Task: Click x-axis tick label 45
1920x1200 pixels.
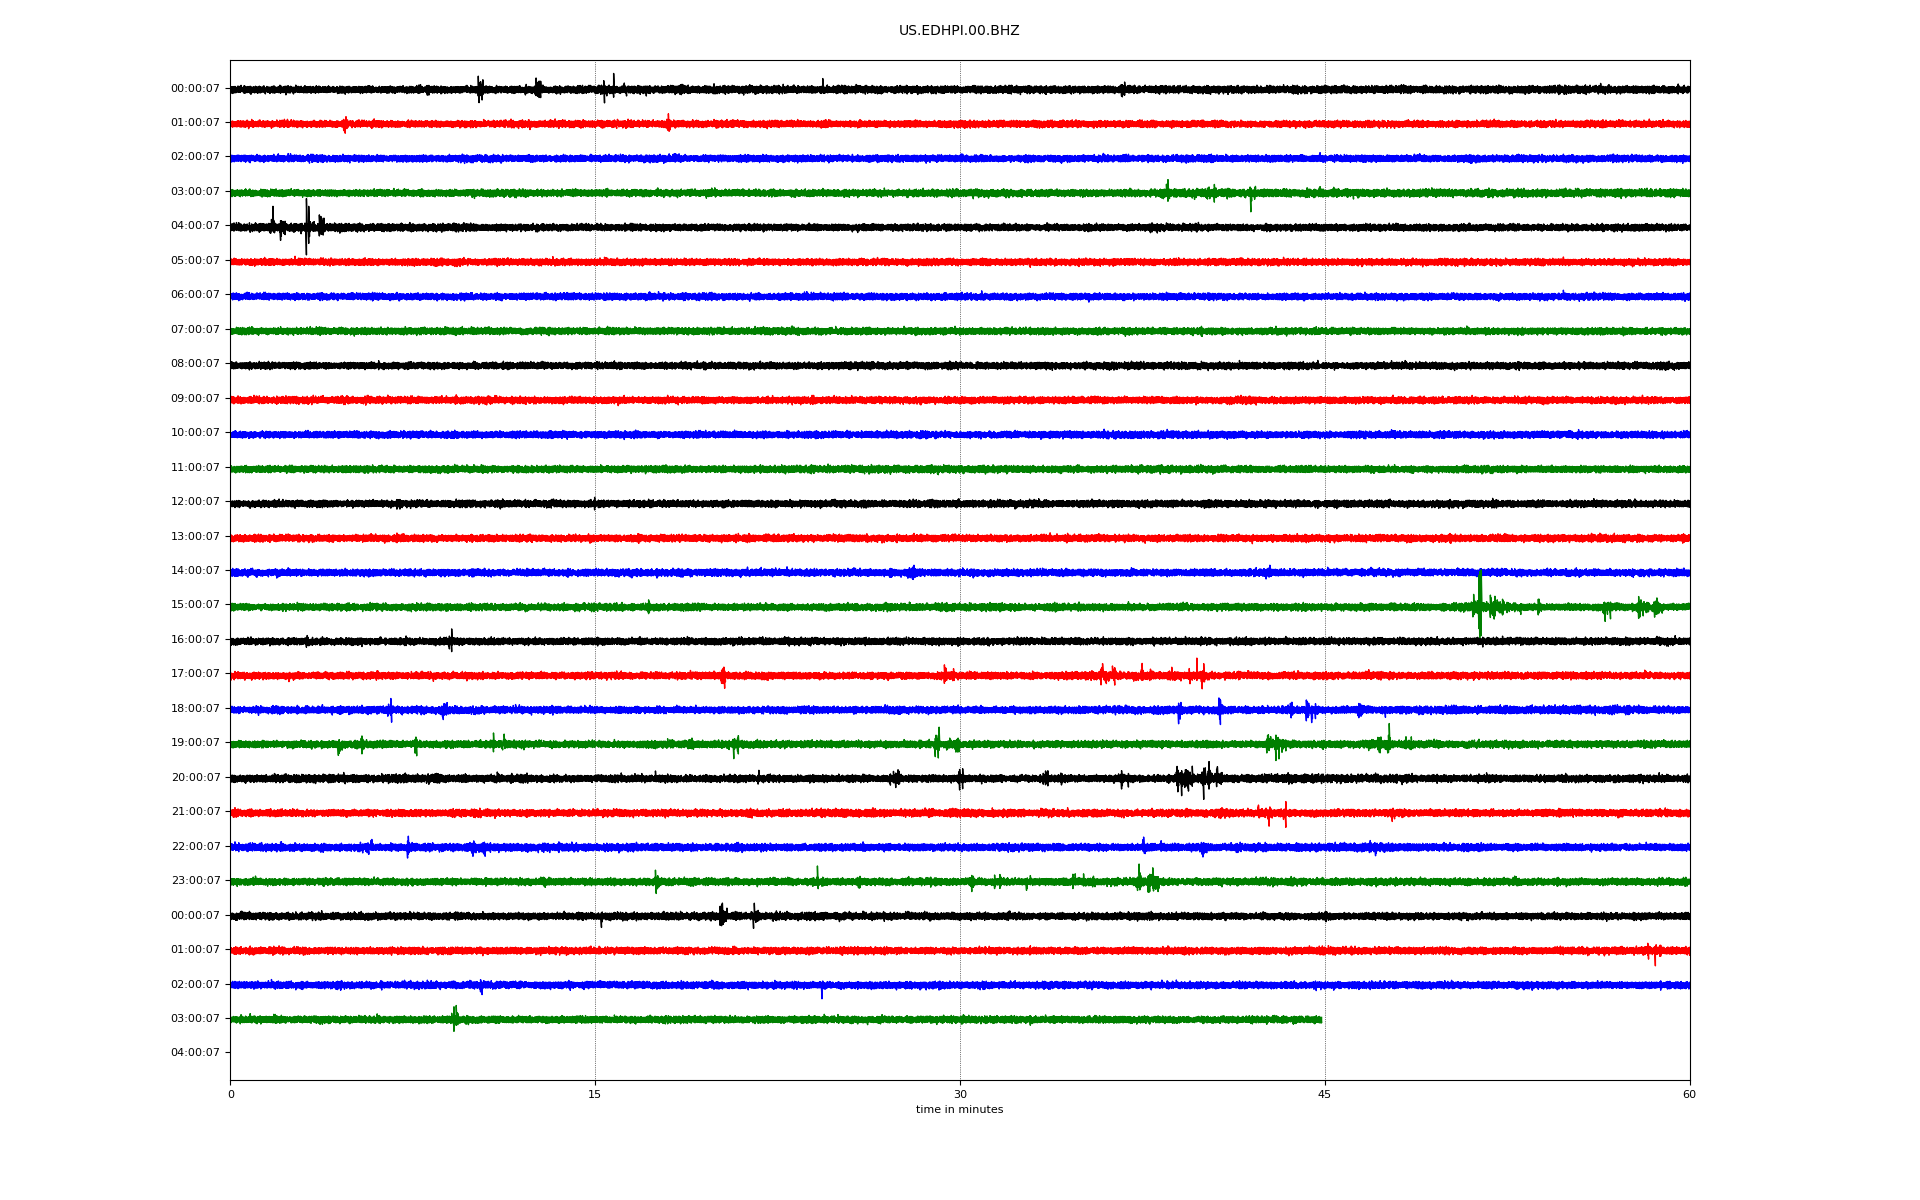Action: pyautogui.click(x=1324, y=1094)
